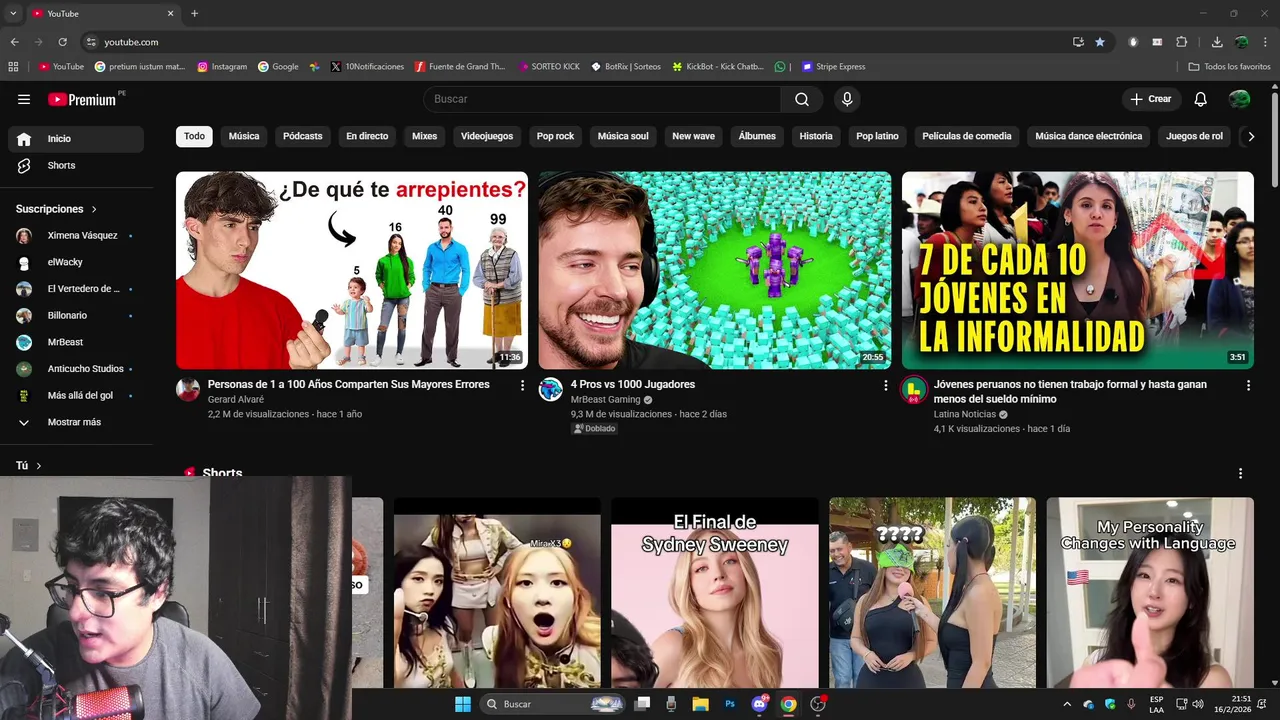Select the Videojuegos filter chip
This screenshot has height=720, width=1280.
(487, 136)
